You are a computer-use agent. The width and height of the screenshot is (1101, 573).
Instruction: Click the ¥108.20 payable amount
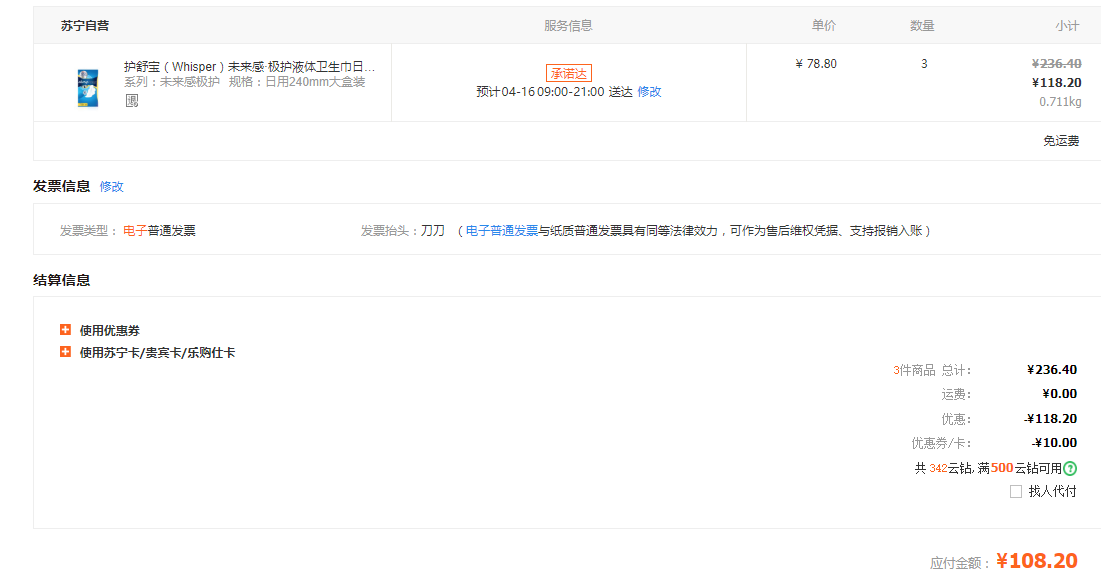1037,560
